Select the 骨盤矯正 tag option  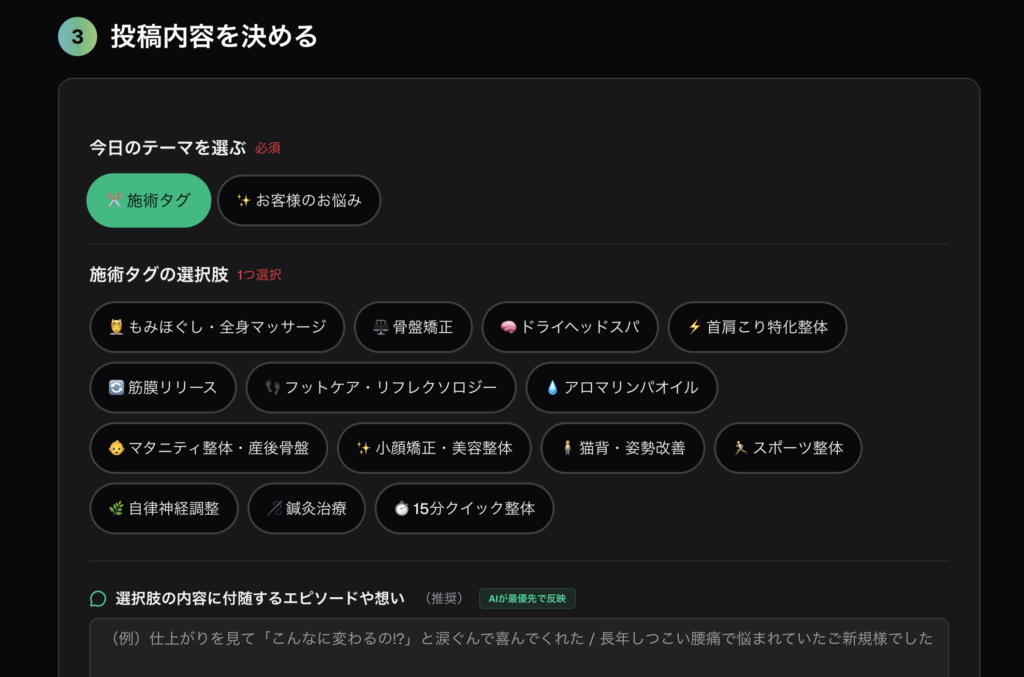[x=413, y=327]
